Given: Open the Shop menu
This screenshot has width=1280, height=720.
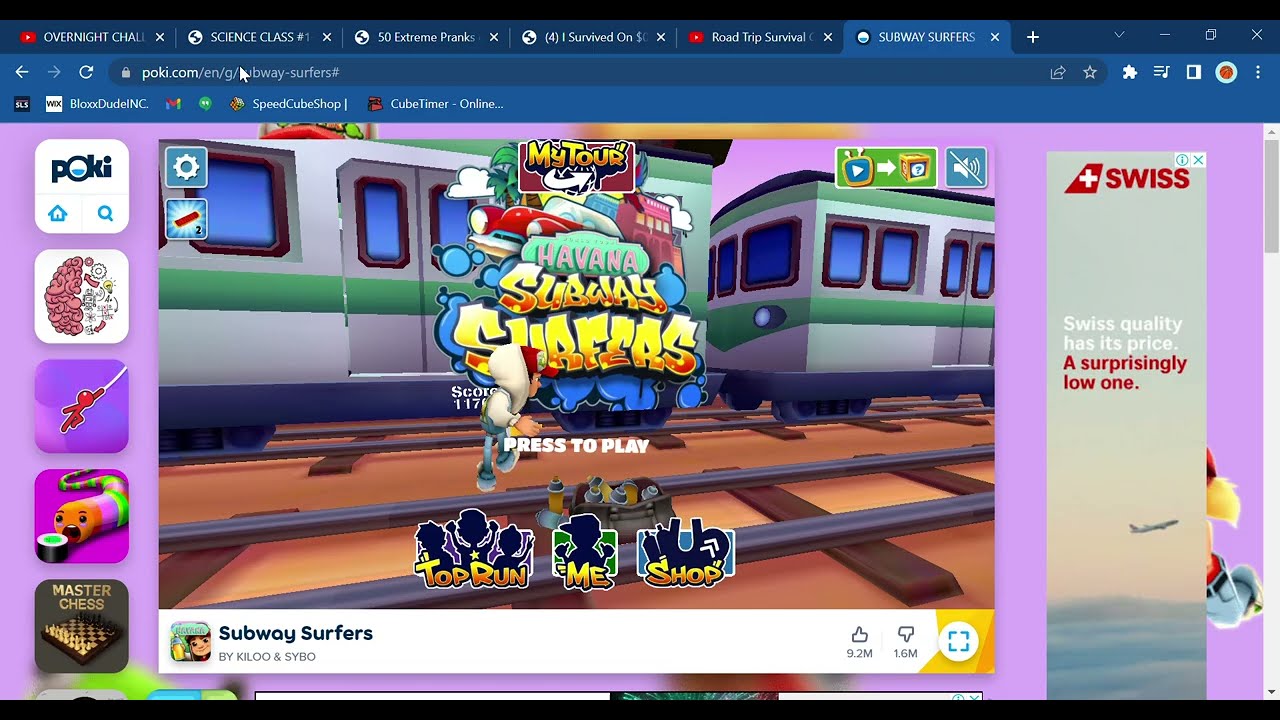Looking at the screenshot, I should click(x=685, y=552).
